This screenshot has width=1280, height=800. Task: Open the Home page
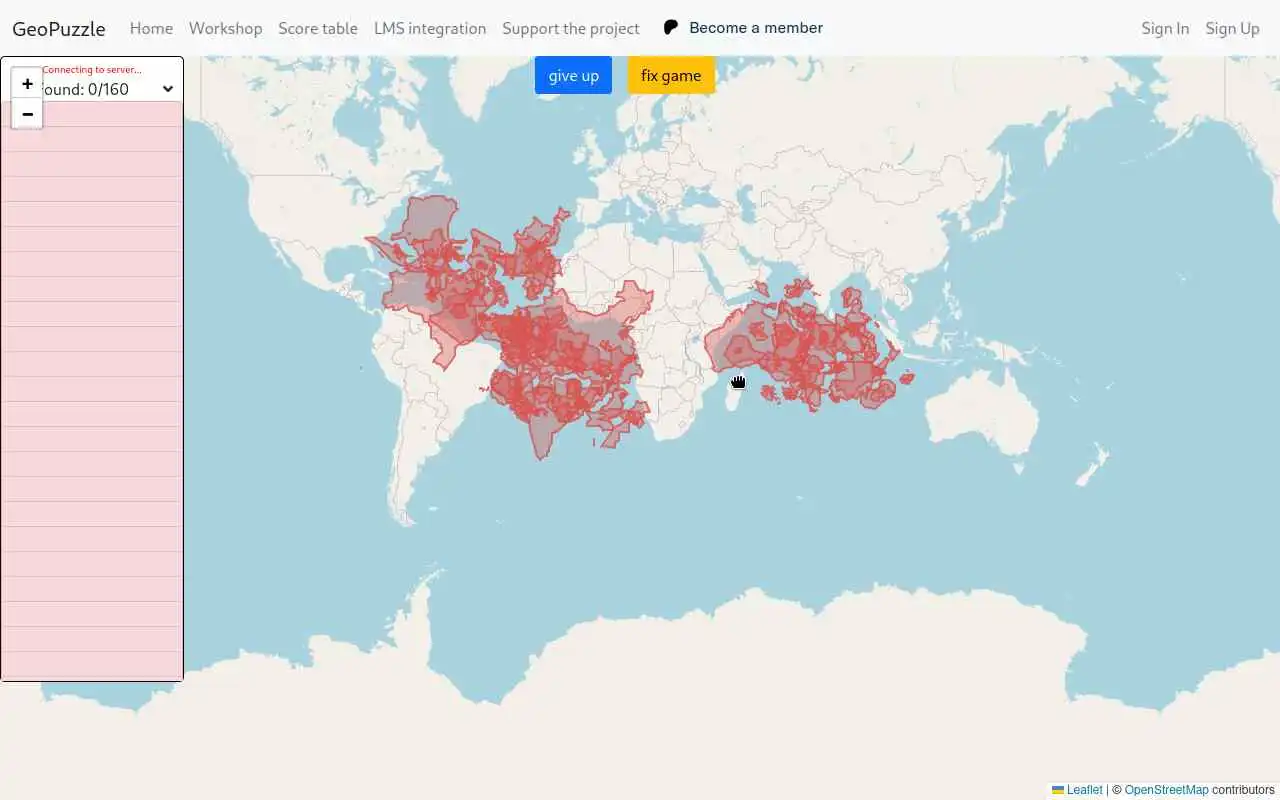click(151, 28)
